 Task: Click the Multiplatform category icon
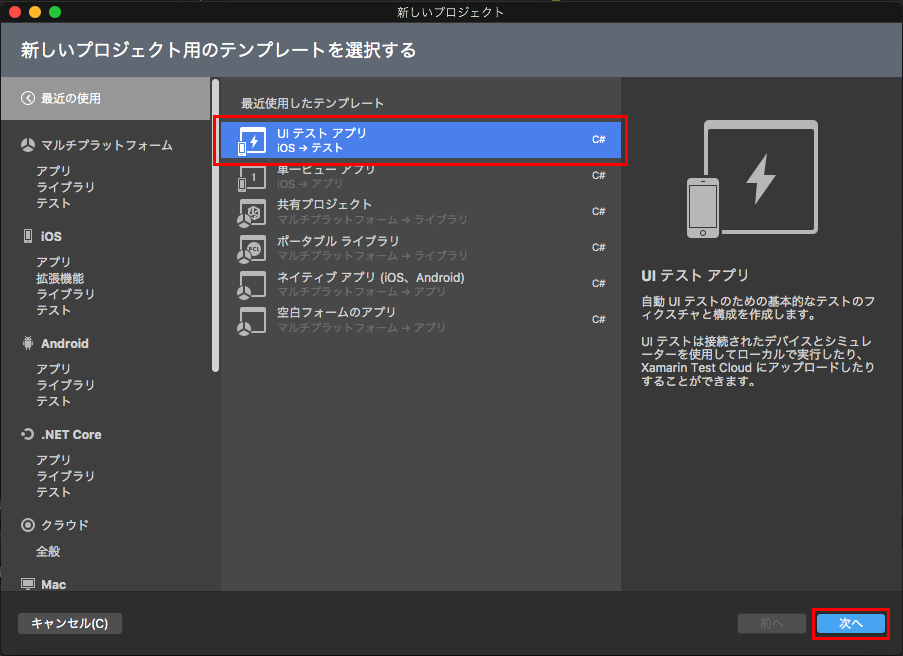pos(28,145)
